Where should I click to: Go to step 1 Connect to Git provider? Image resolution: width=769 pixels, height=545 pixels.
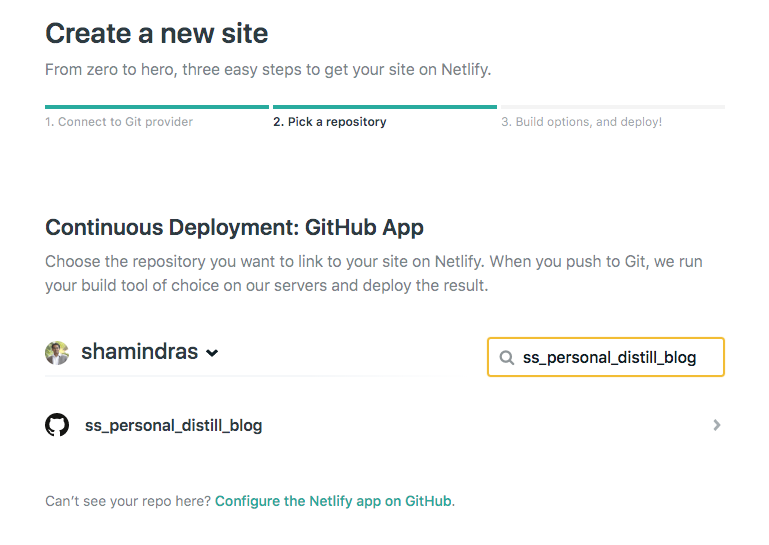point(119,122)
